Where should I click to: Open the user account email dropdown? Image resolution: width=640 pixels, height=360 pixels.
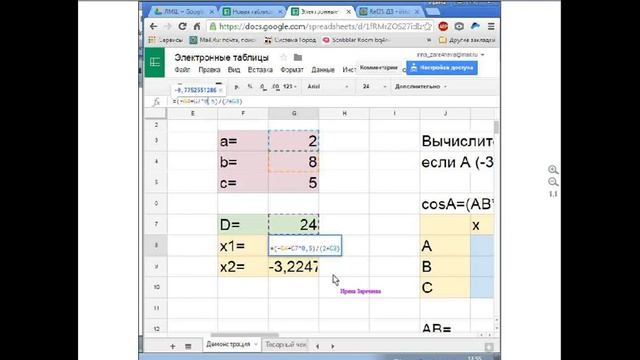click(x=450, y=55)
